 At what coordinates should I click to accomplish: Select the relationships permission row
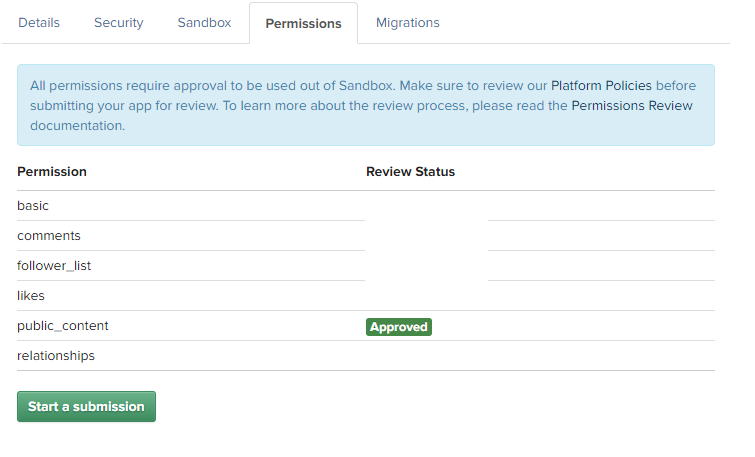[x=366, y=356]
